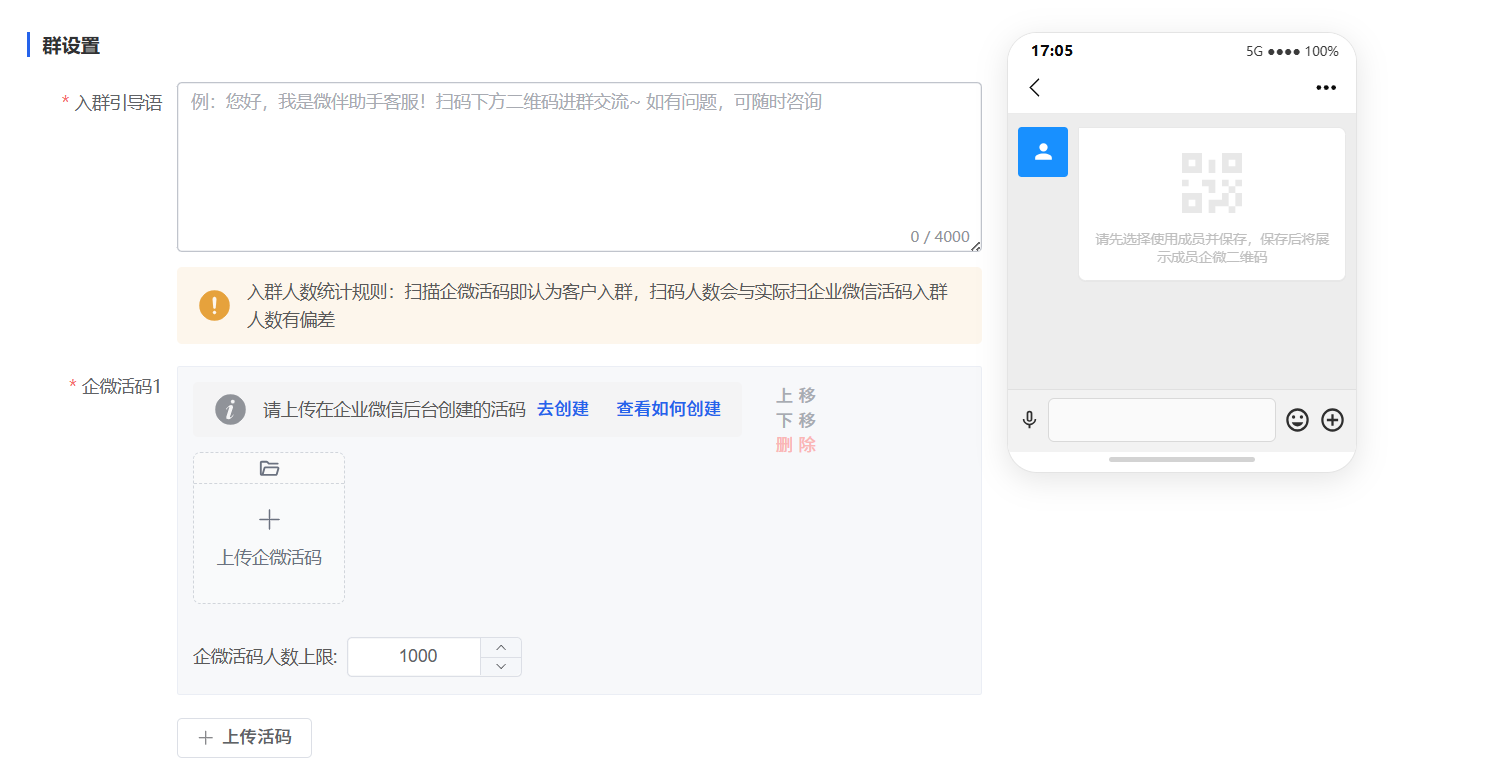Click the phone preview chat input box
1501x781 pixels.
point(1162,420)
